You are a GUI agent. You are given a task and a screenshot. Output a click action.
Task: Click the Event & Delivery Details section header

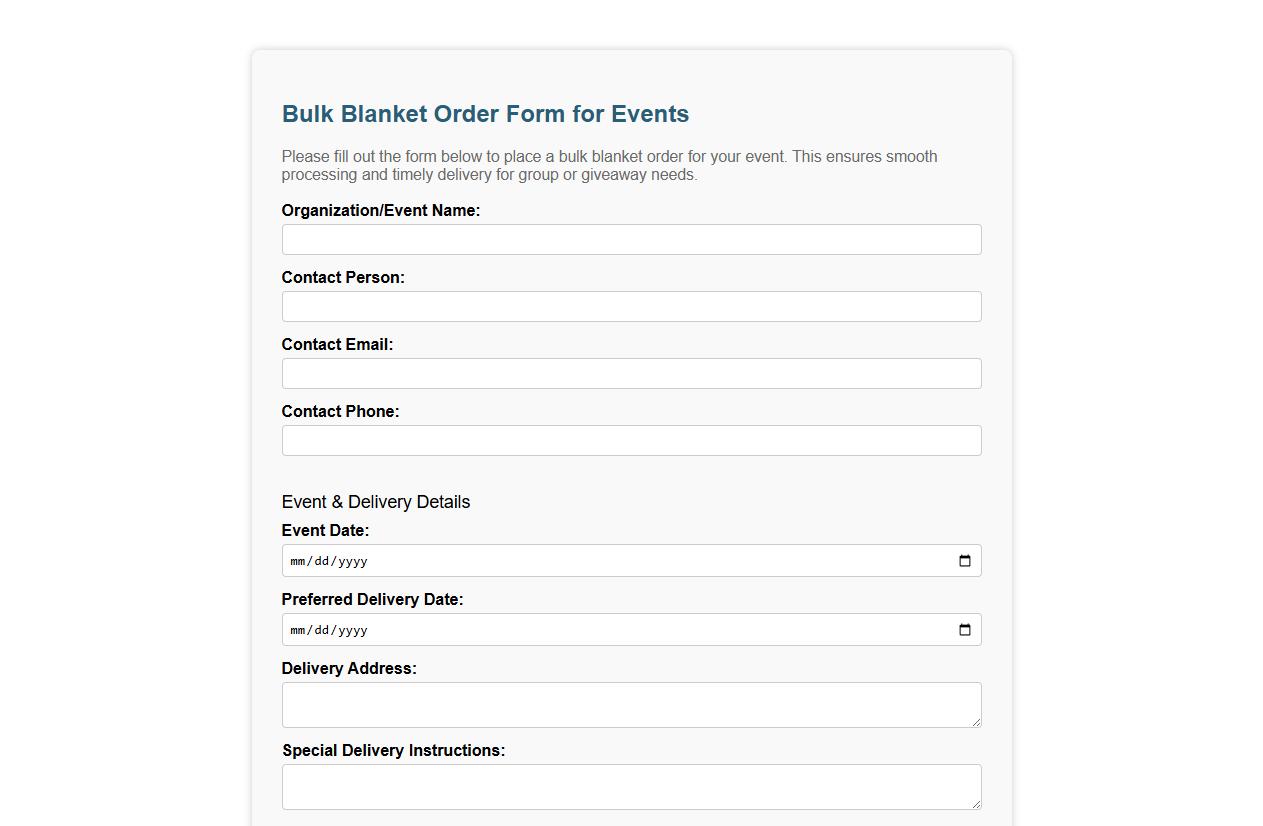coord(375,502)
